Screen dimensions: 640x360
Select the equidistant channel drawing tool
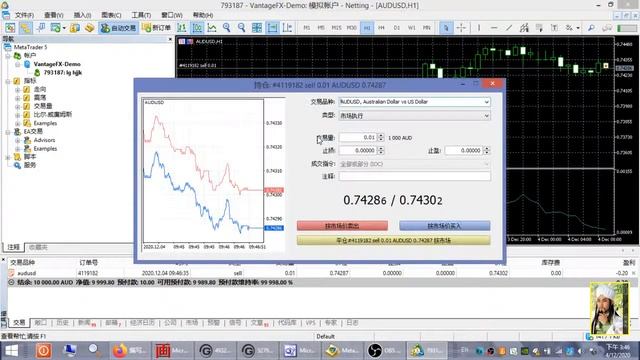(524, 28)
